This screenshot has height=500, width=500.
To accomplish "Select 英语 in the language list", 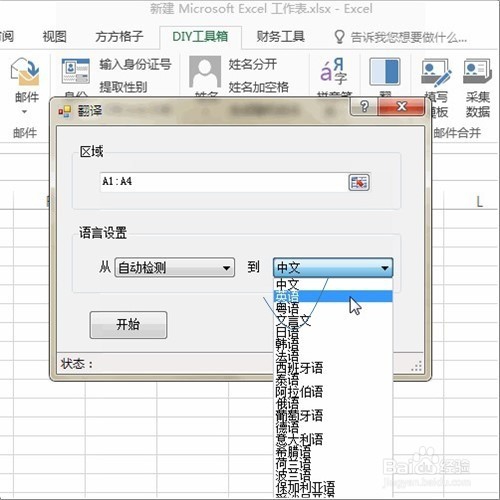I will click(x=333, y=296).
